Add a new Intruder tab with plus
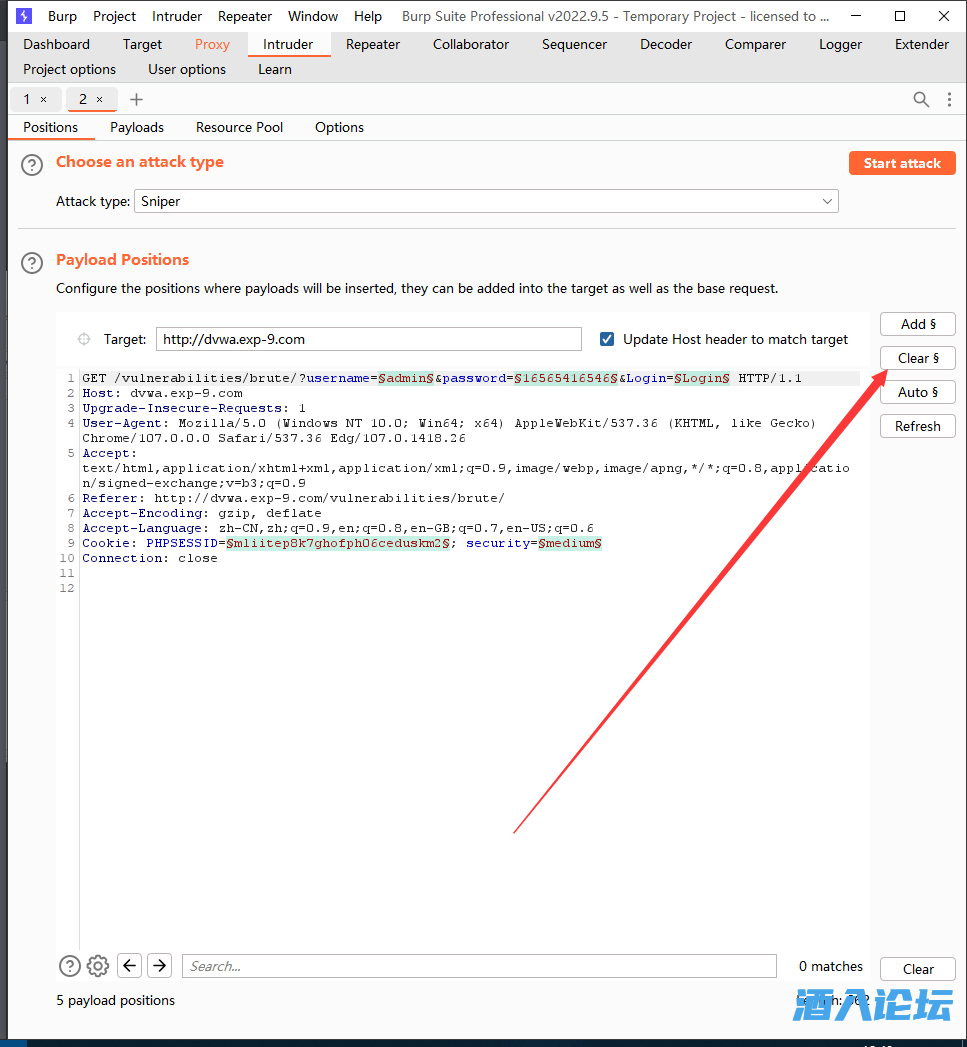 pos(137,99)
